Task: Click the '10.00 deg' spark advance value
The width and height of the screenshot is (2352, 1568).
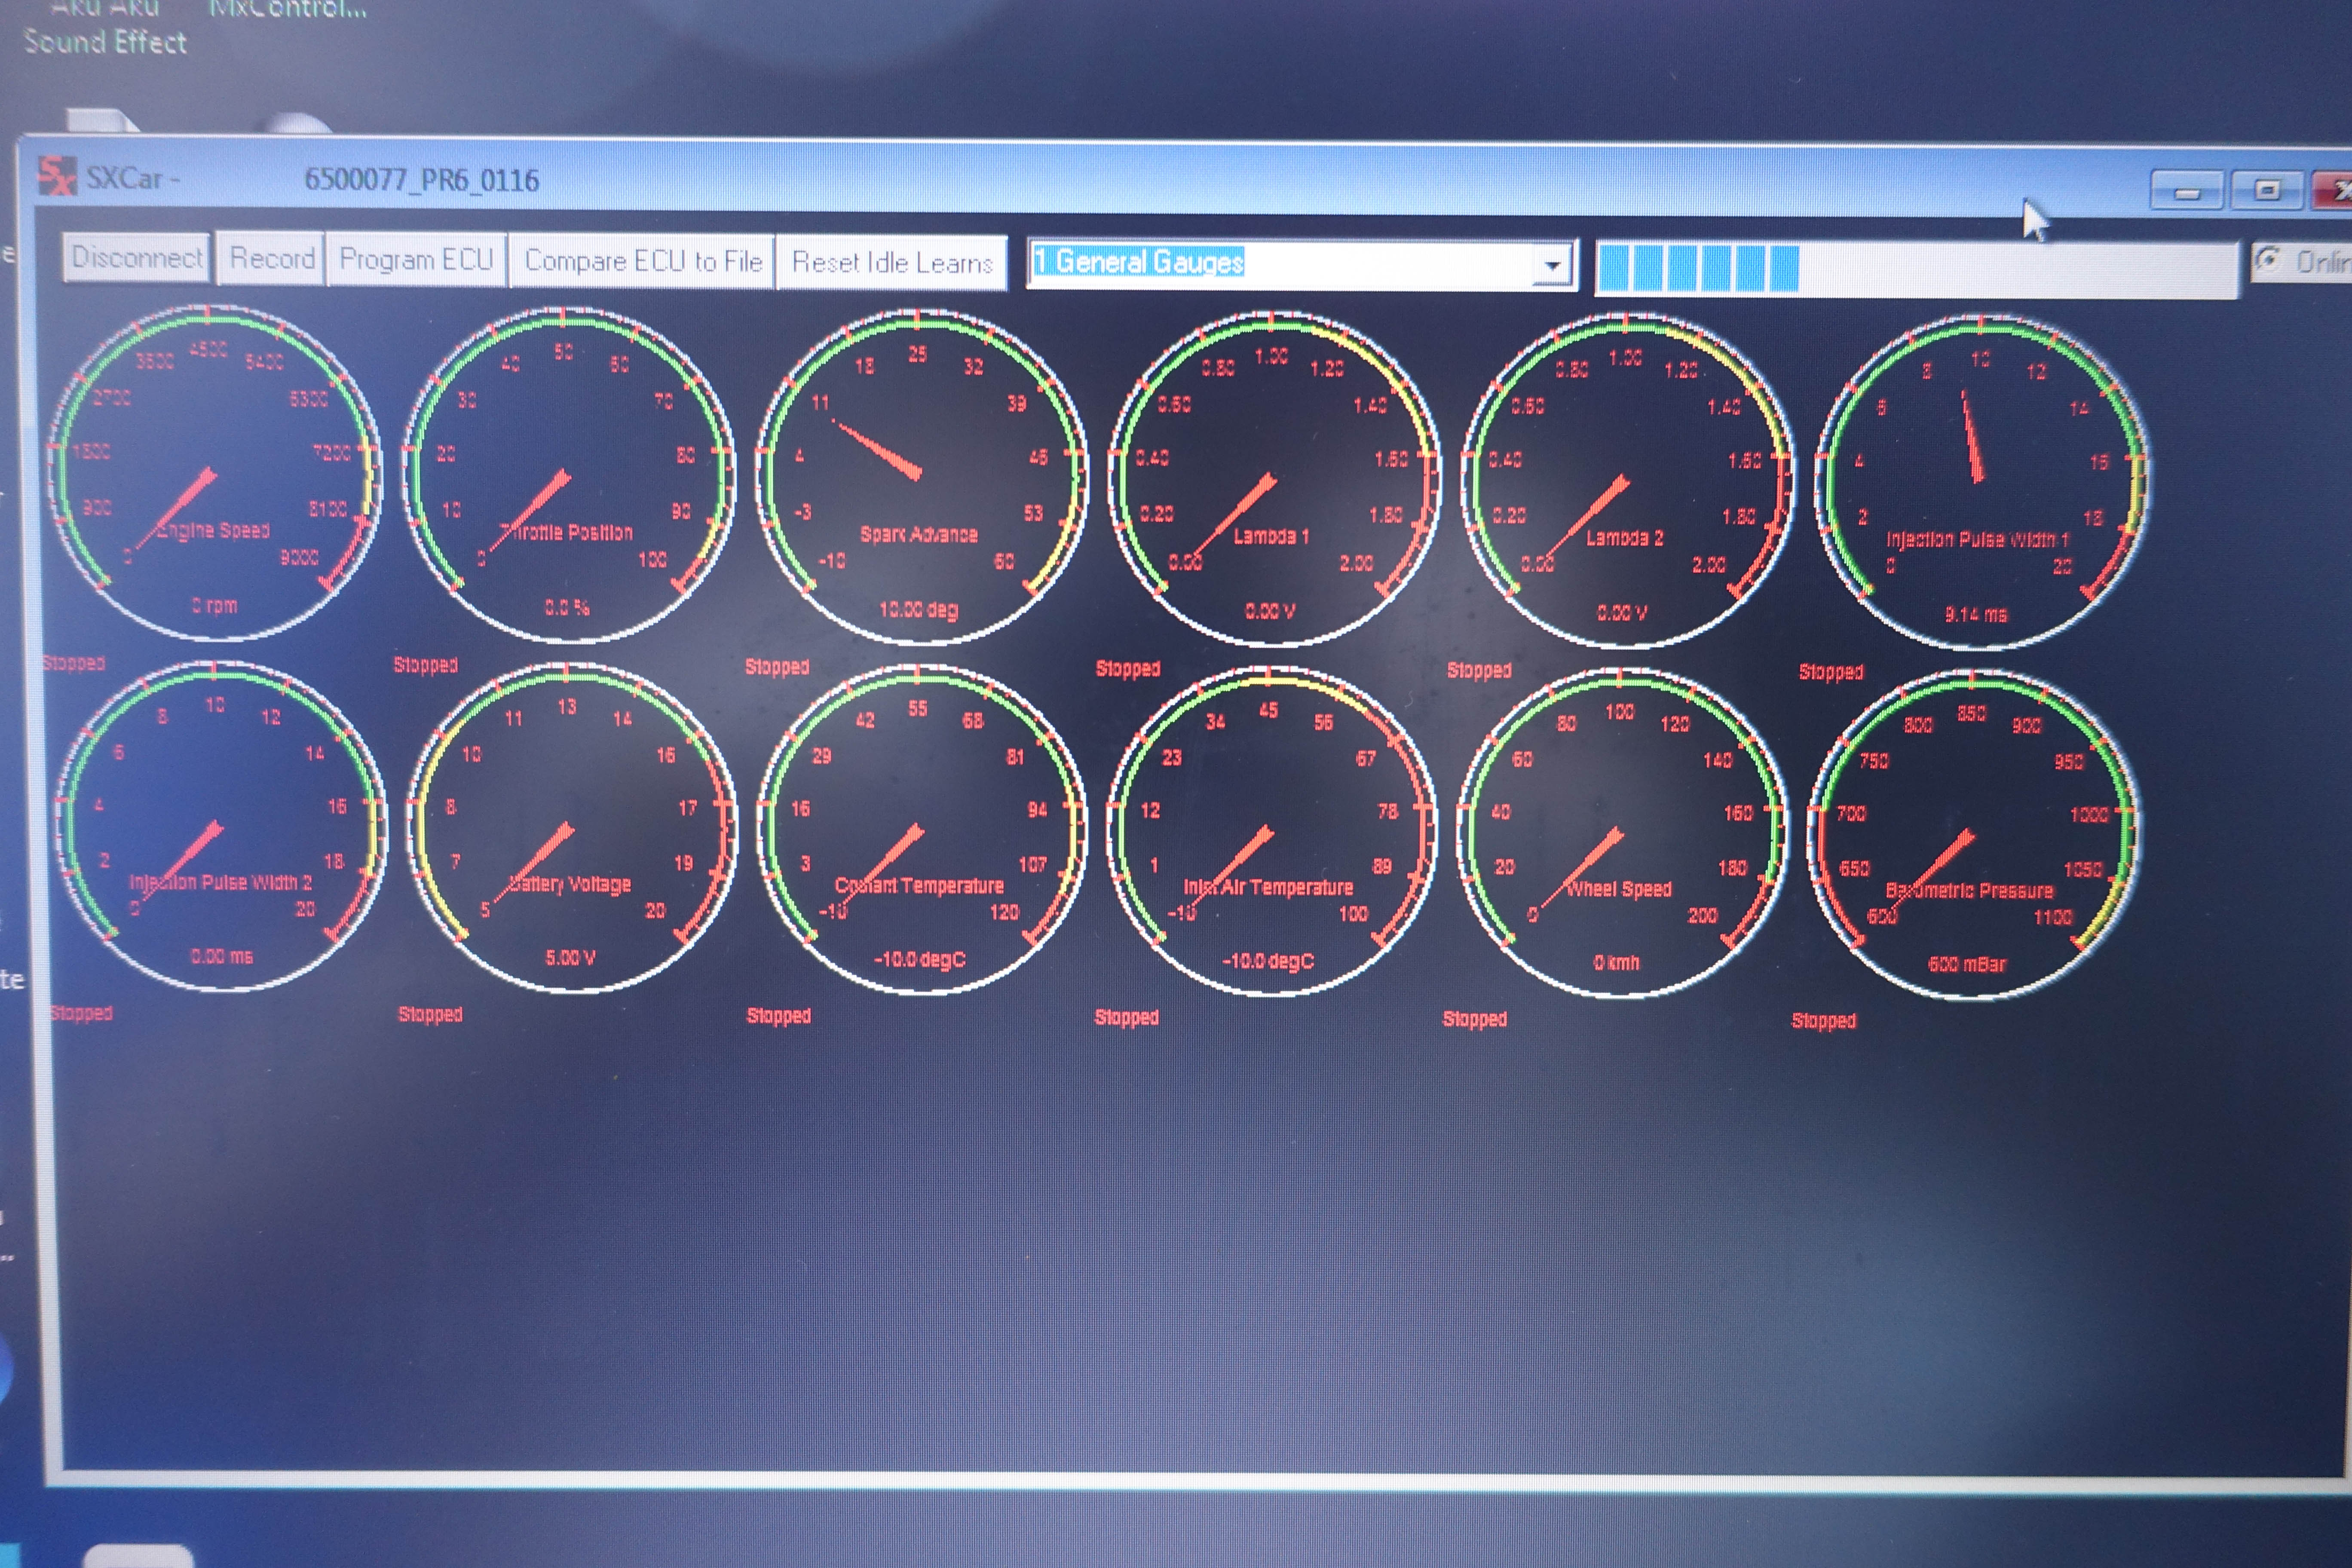Action: 918,609
